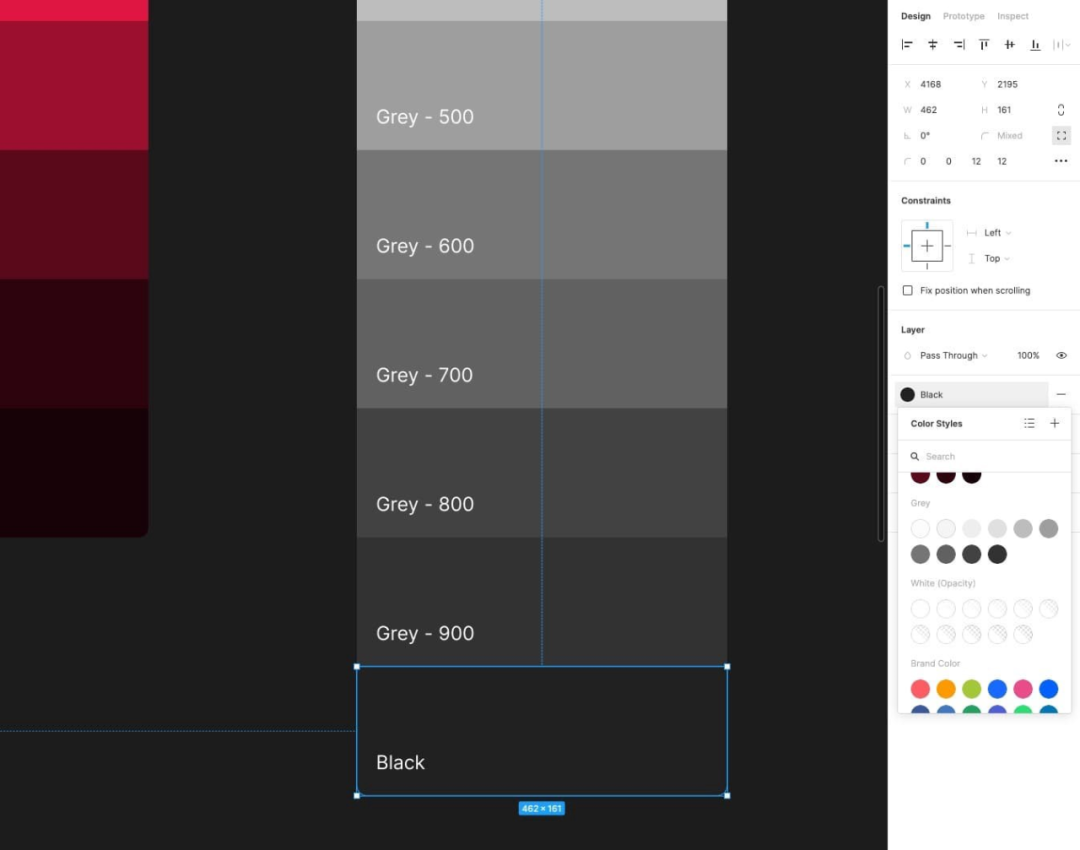The image size is (1080, 850).
Task: Select the Grey - 700 swatch on canvas
Action: coord(541,344)
